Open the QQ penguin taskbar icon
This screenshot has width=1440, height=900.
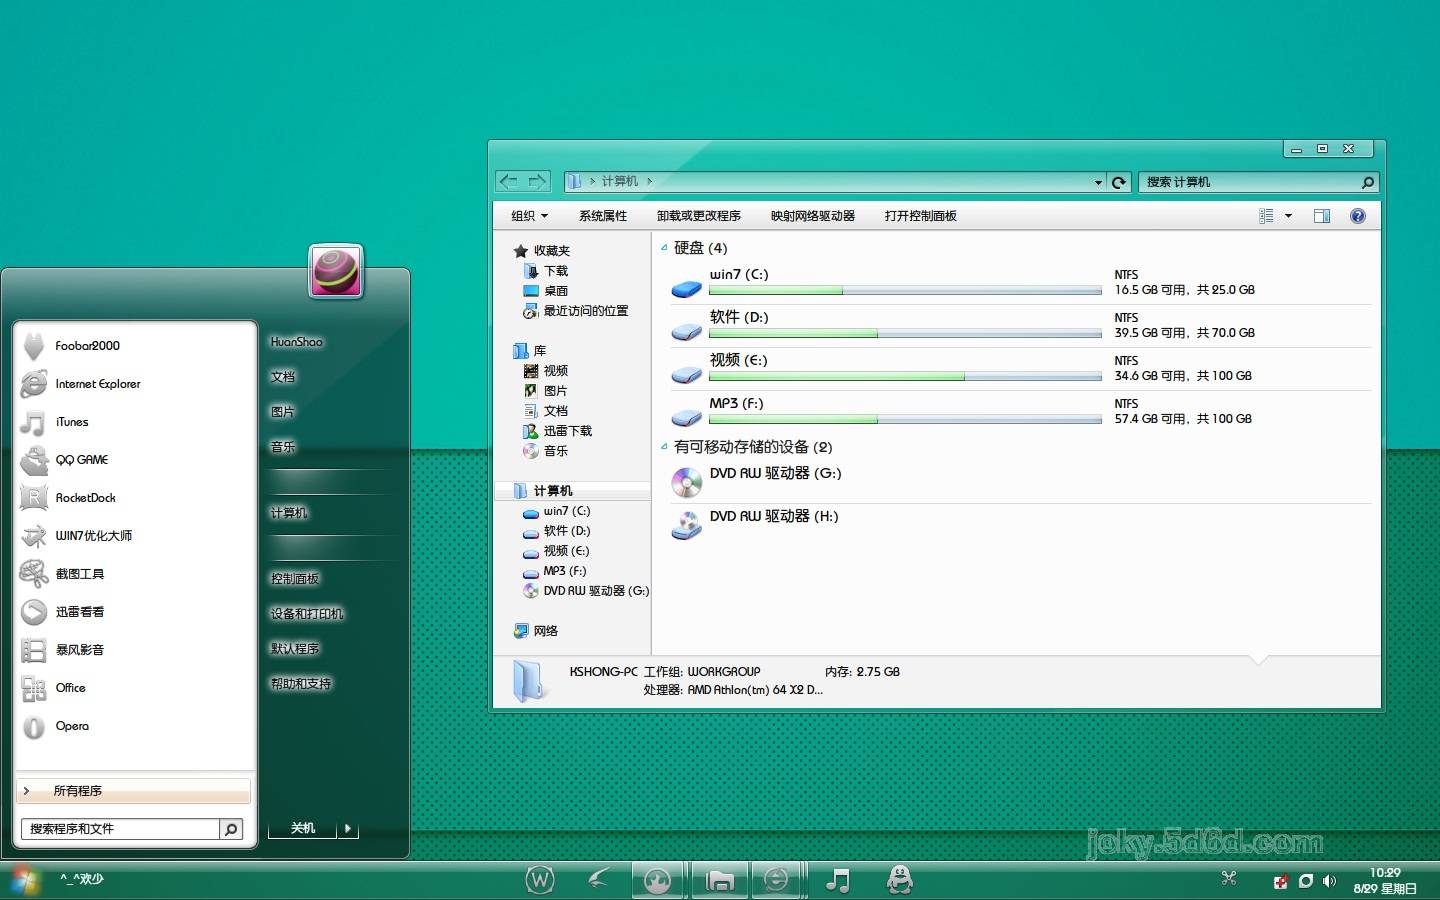click(900, 879)
